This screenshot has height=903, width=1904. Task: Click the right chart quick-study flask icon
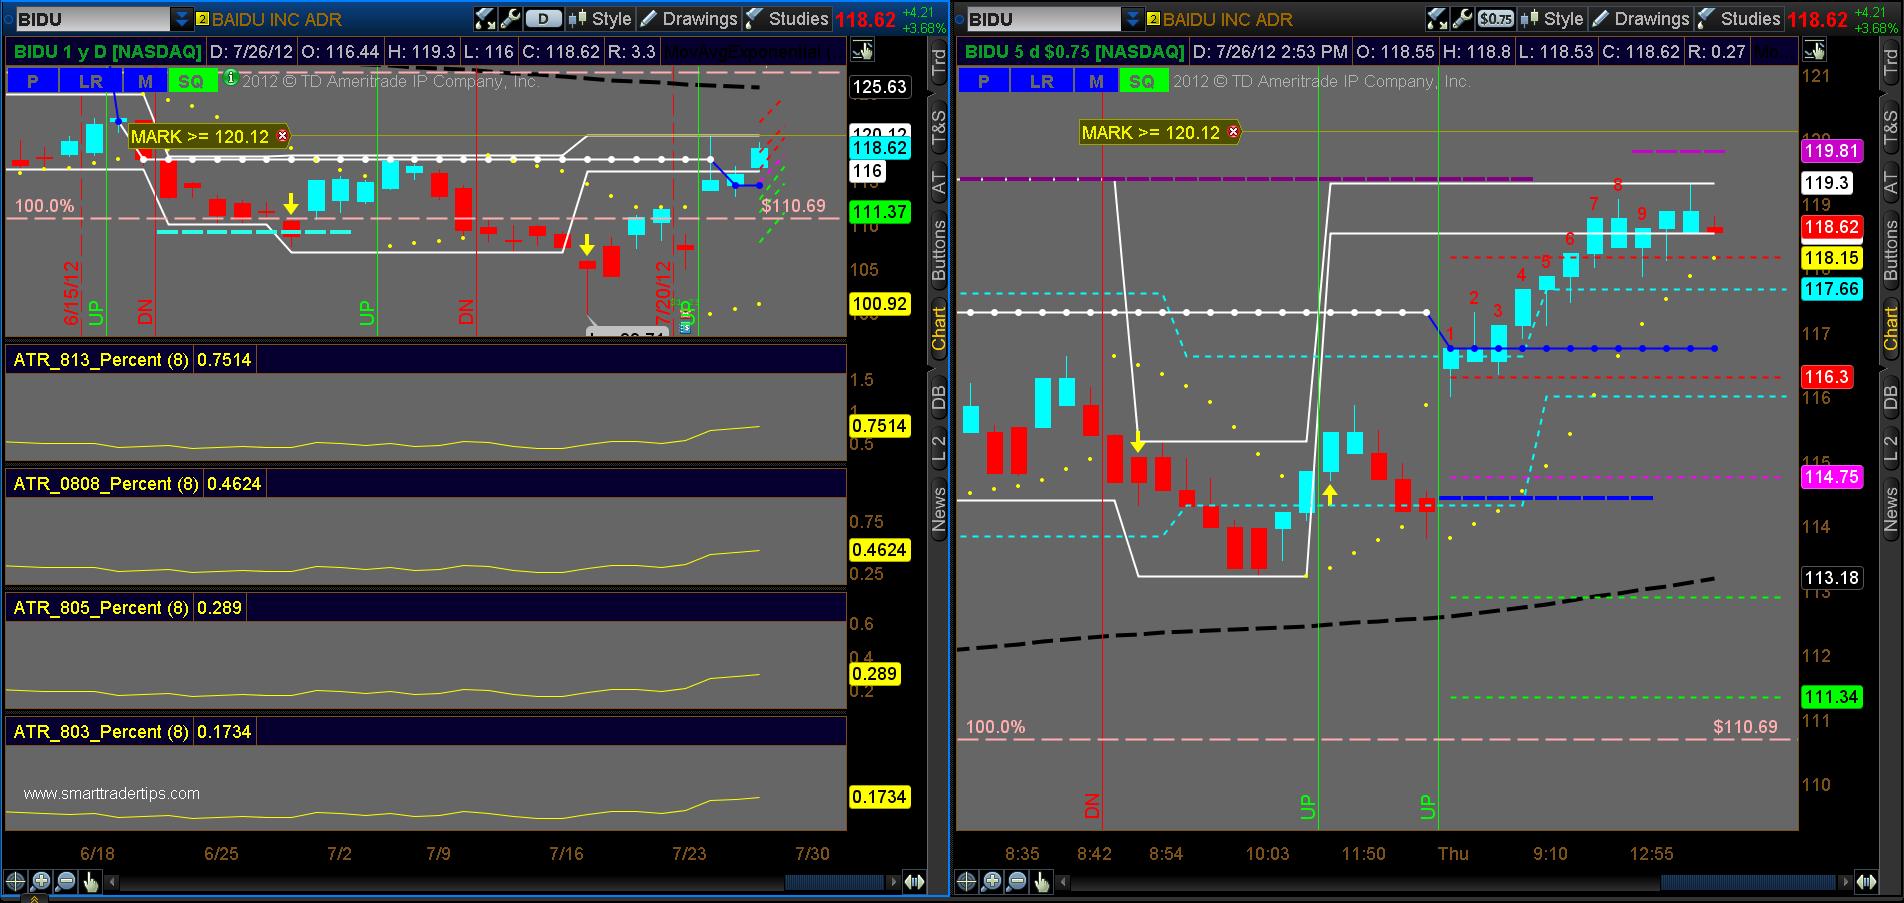[x=1437, y=19]
